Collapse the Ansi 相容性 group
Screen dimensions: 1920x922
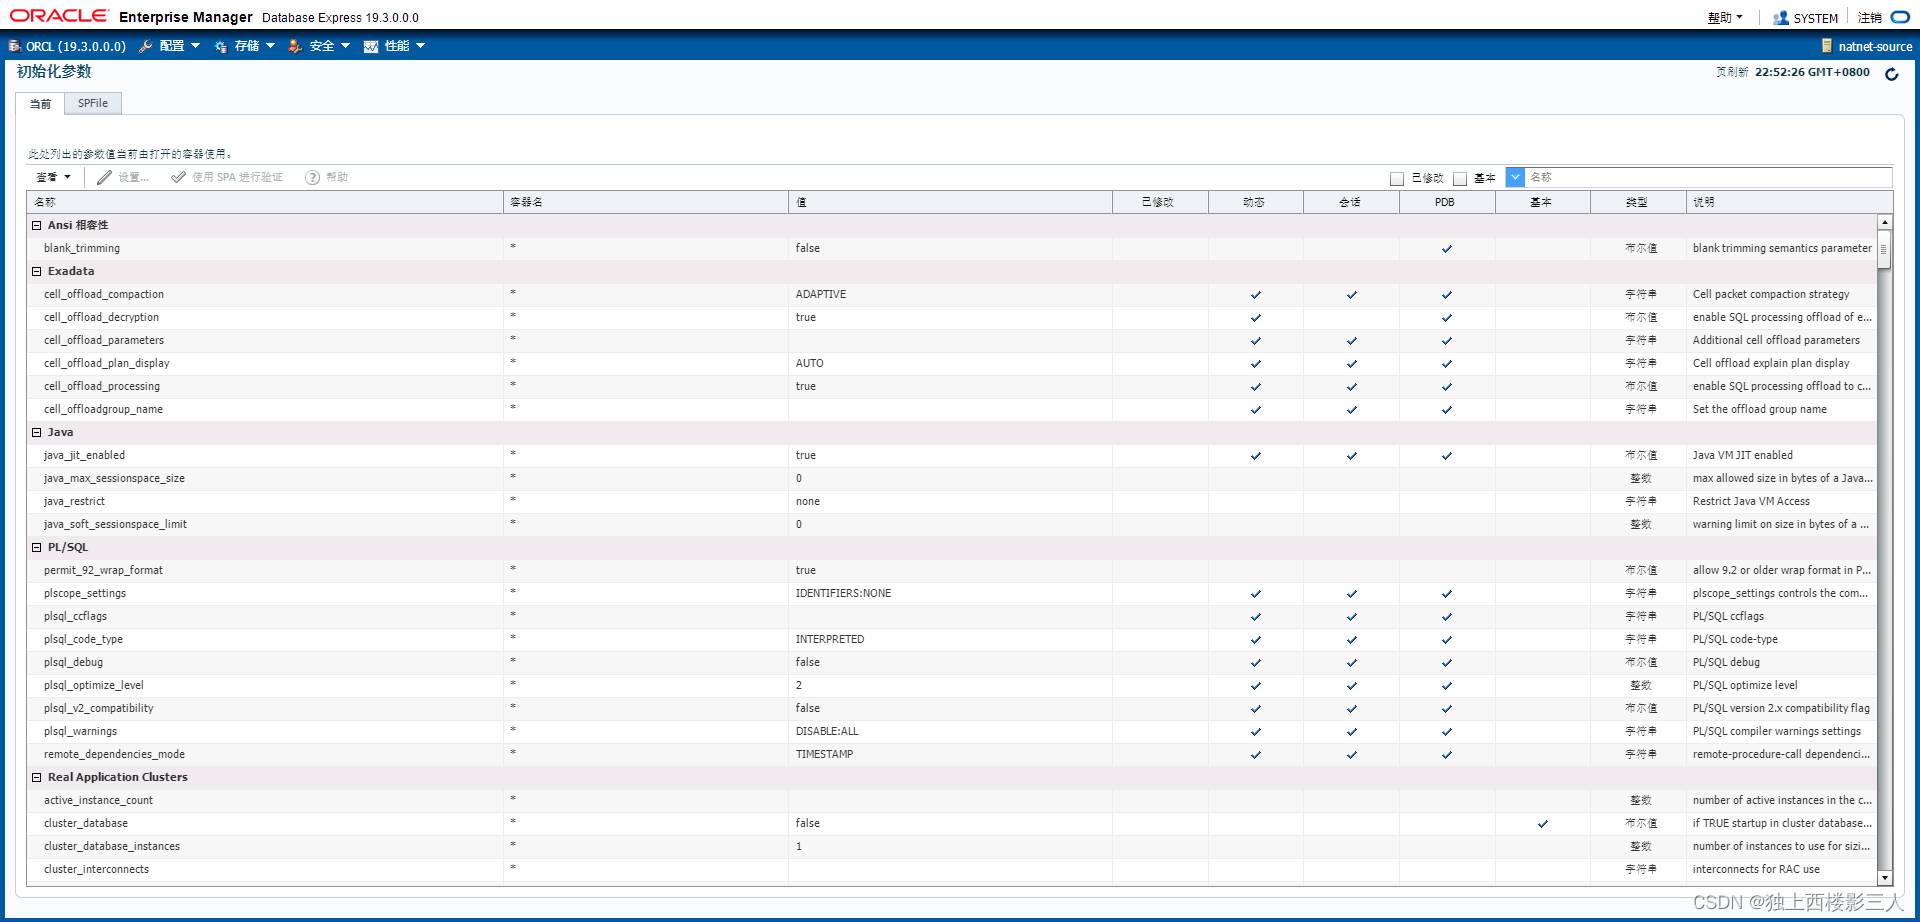(x=37, y=225)
